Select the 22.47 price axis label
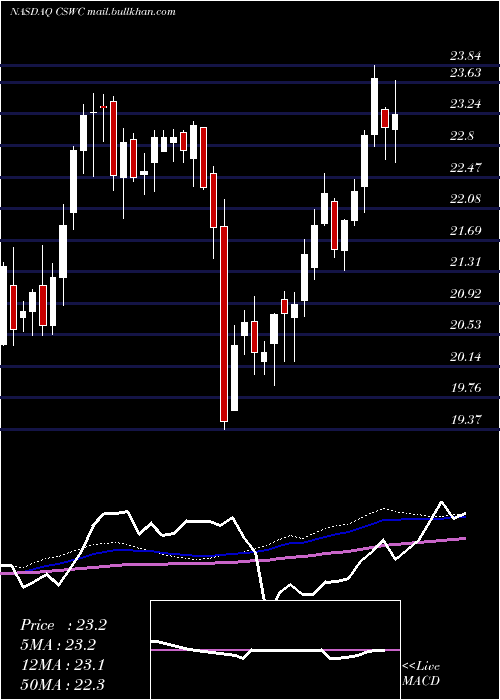500x700 pixels. tap(466, 168)
